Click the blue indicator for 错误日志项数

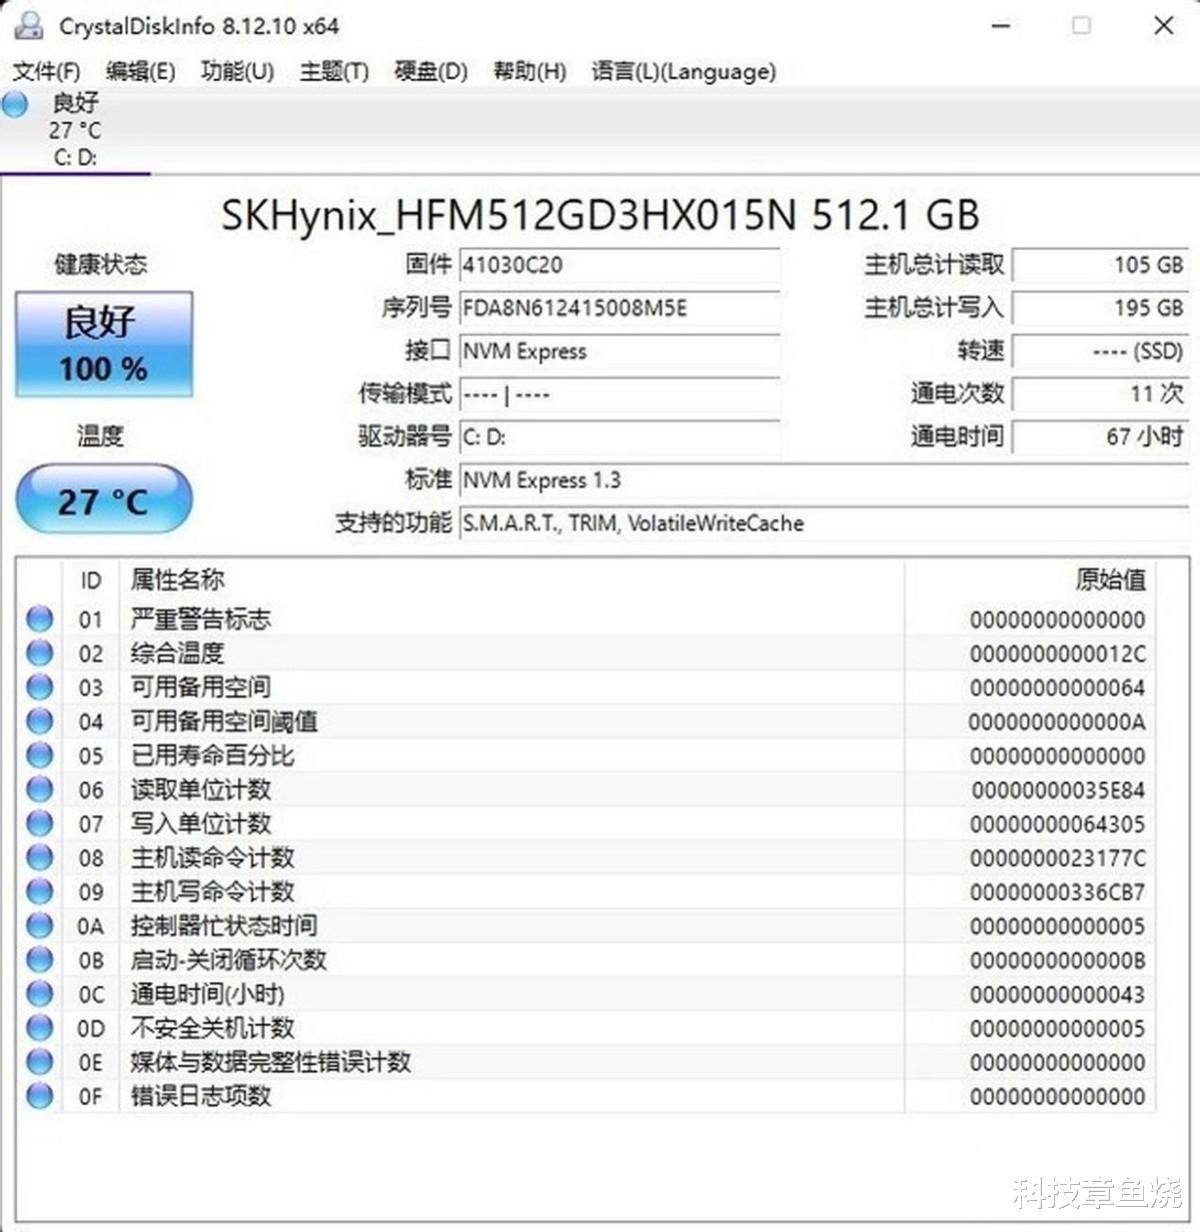[38, 1096]
